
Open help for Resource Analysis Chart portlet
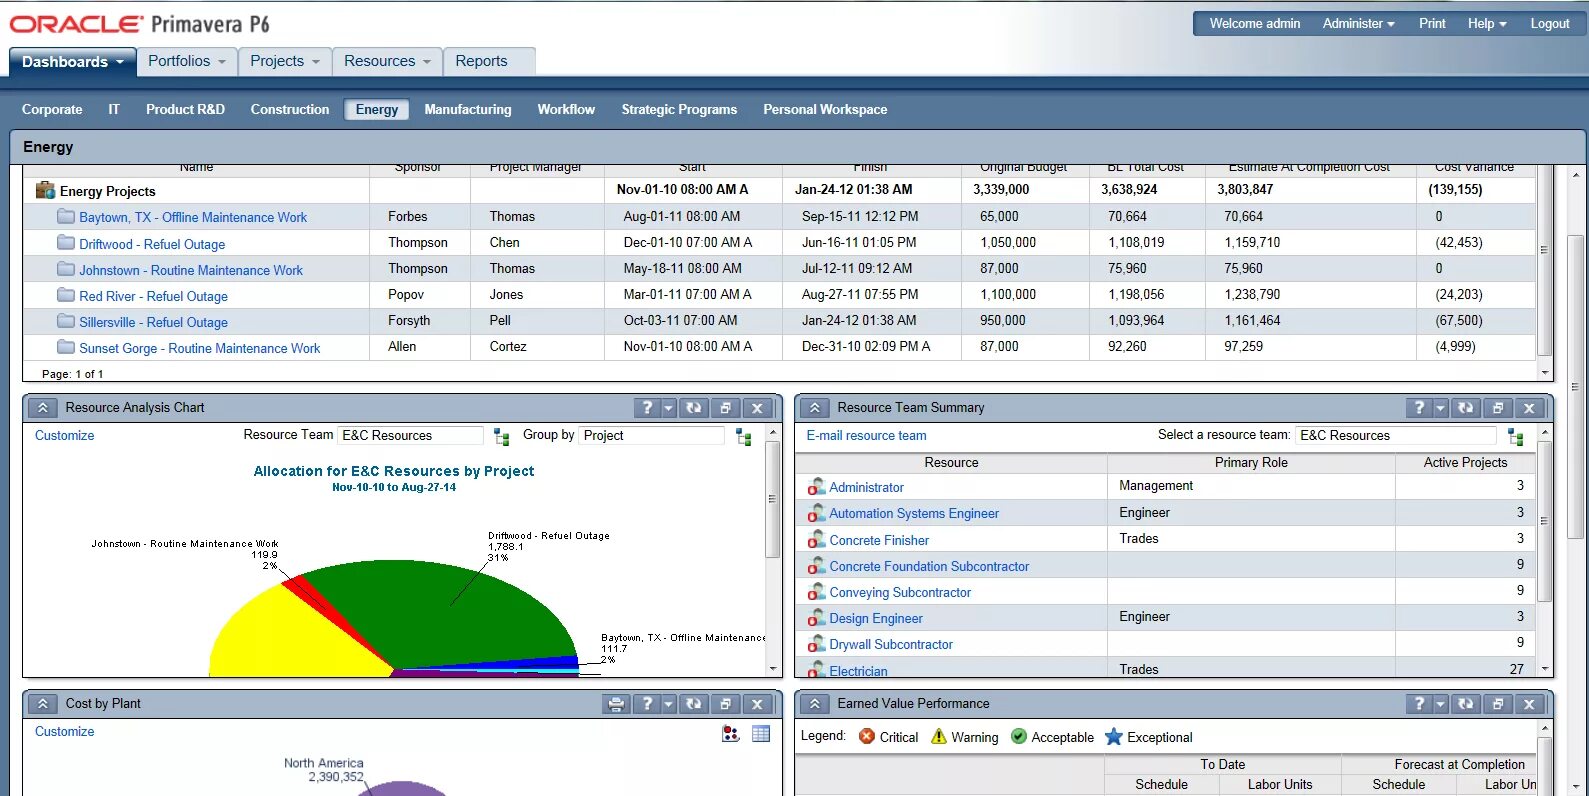(646, 408)
